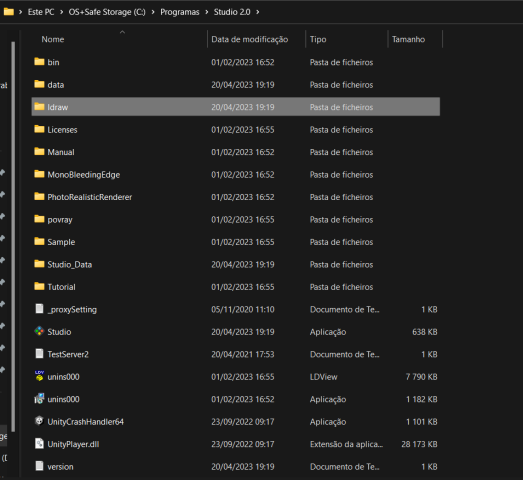
Task: Expand chevron after Programas breadcrumb
Action: click(x=207, y=12)
